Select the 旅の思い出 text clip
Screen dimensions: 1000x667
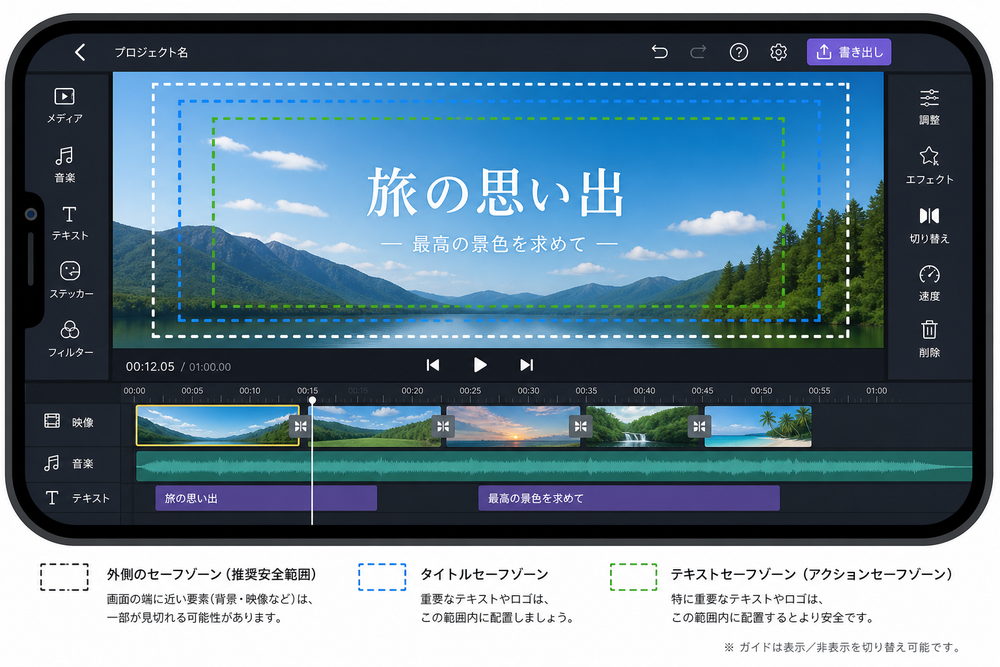[266, 498]
